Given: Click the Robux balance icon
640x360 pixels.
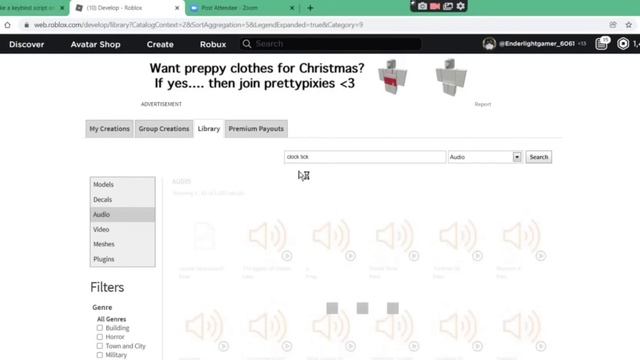Looking at the screenshot, I should pos(623,44).
